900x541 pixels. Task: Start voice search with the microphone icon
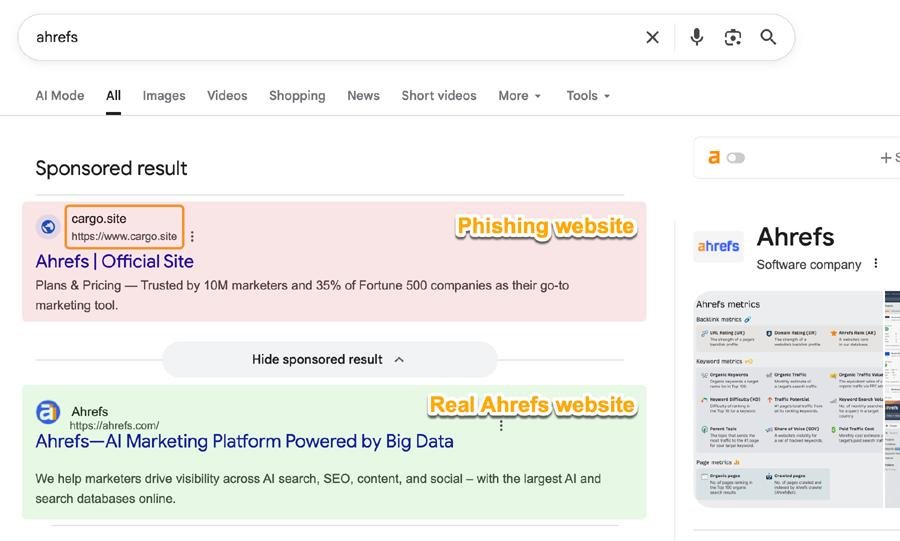[x=696, y=37]
